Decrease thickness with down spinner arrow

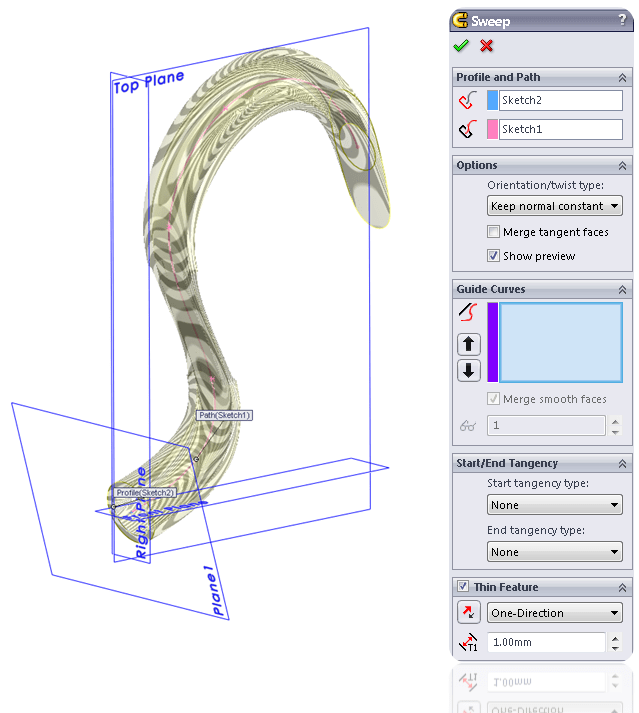click(615, 648)
